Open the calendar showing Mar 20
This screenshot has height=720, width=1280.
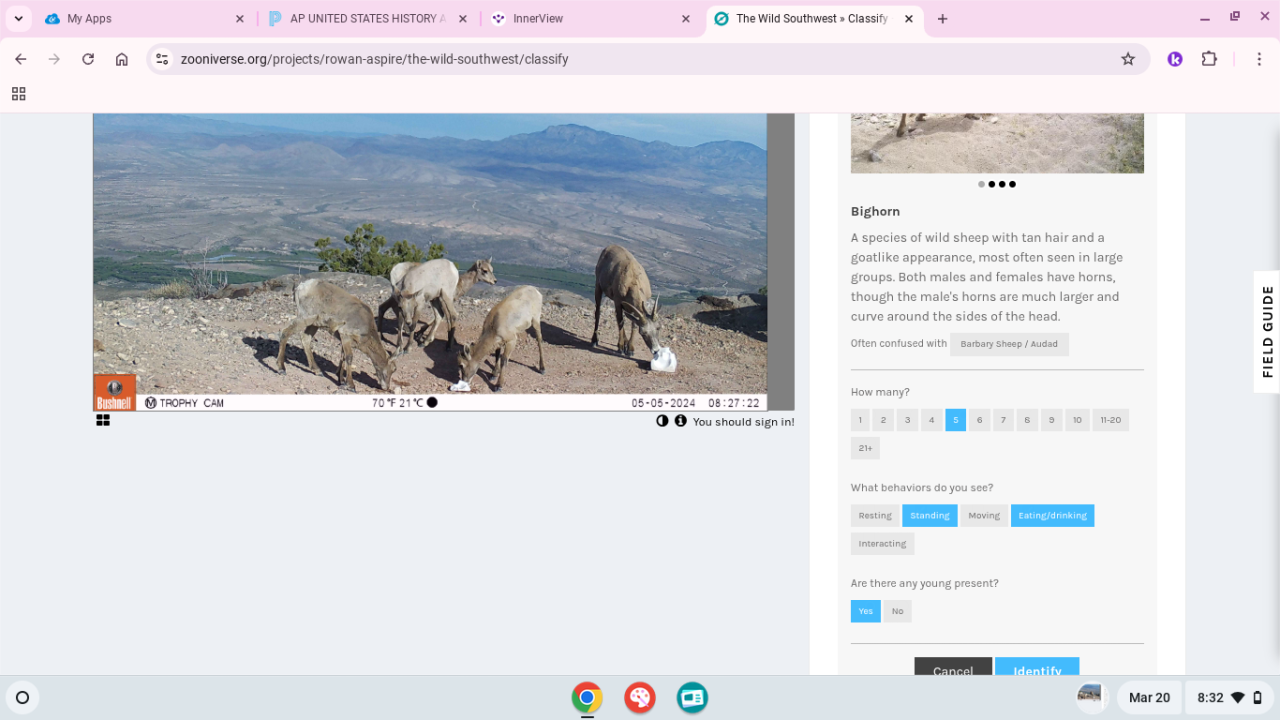1149,698
